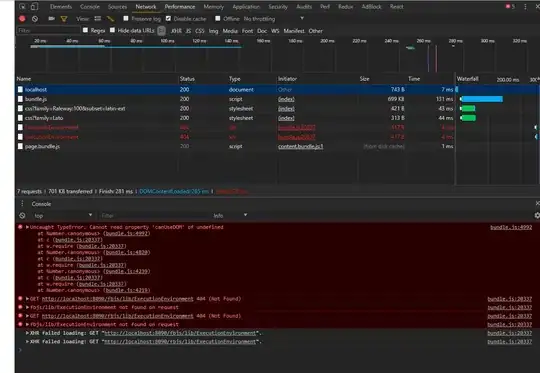This screenshot has height=373, width=540.
Task: Toggle the network filter funnel icon
Action: click(x=64, y=19)
